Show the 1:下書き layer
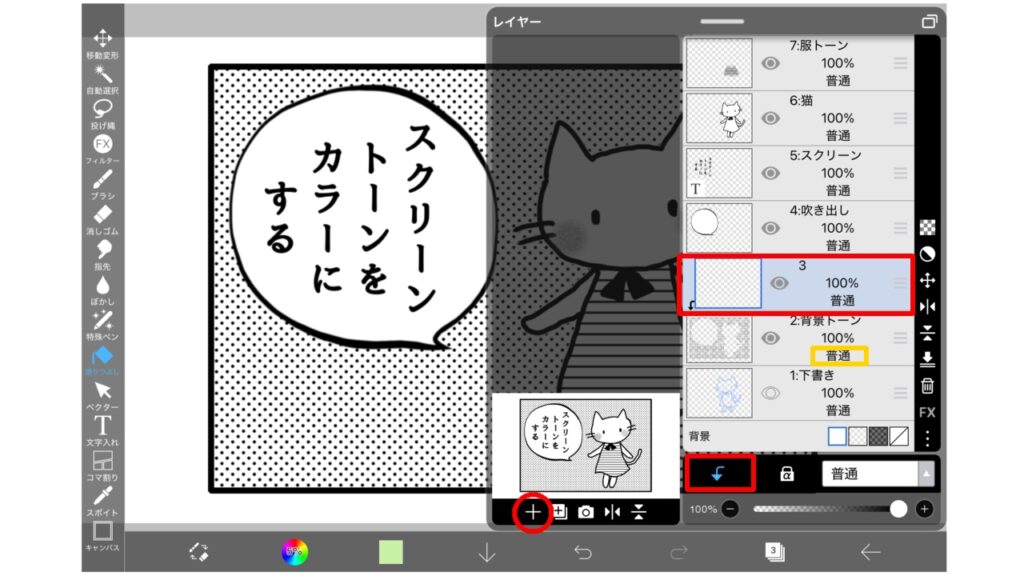This screenshot has height=576, width=1024. [770, 393]
